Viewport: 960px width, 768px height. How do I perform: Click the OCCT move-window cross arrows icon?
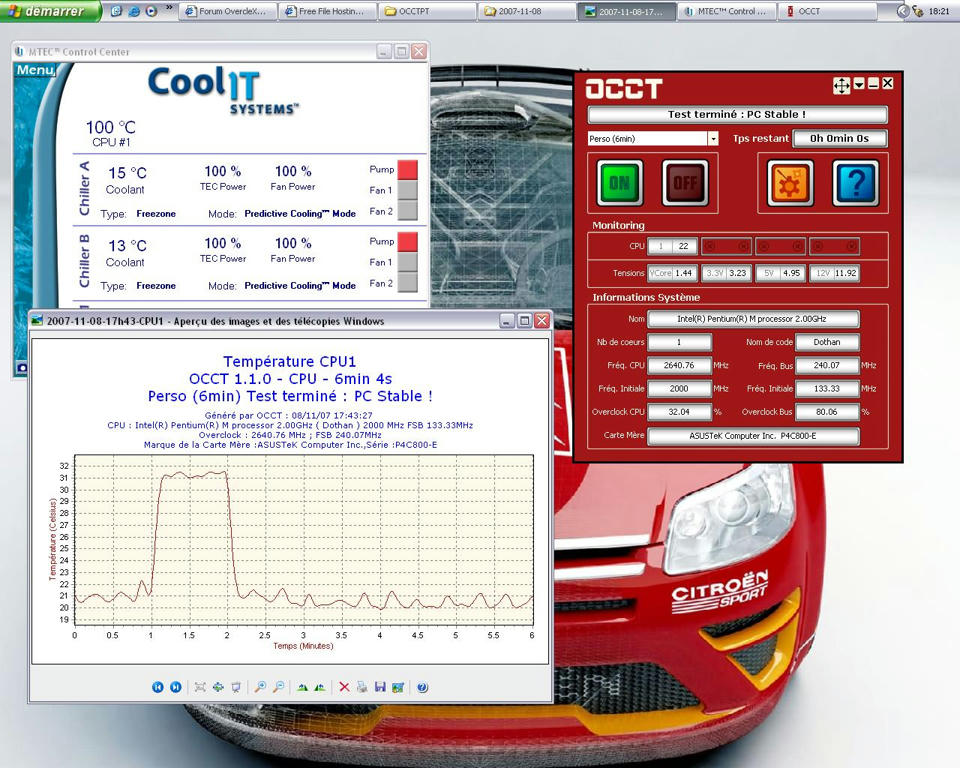pos(842,85)
